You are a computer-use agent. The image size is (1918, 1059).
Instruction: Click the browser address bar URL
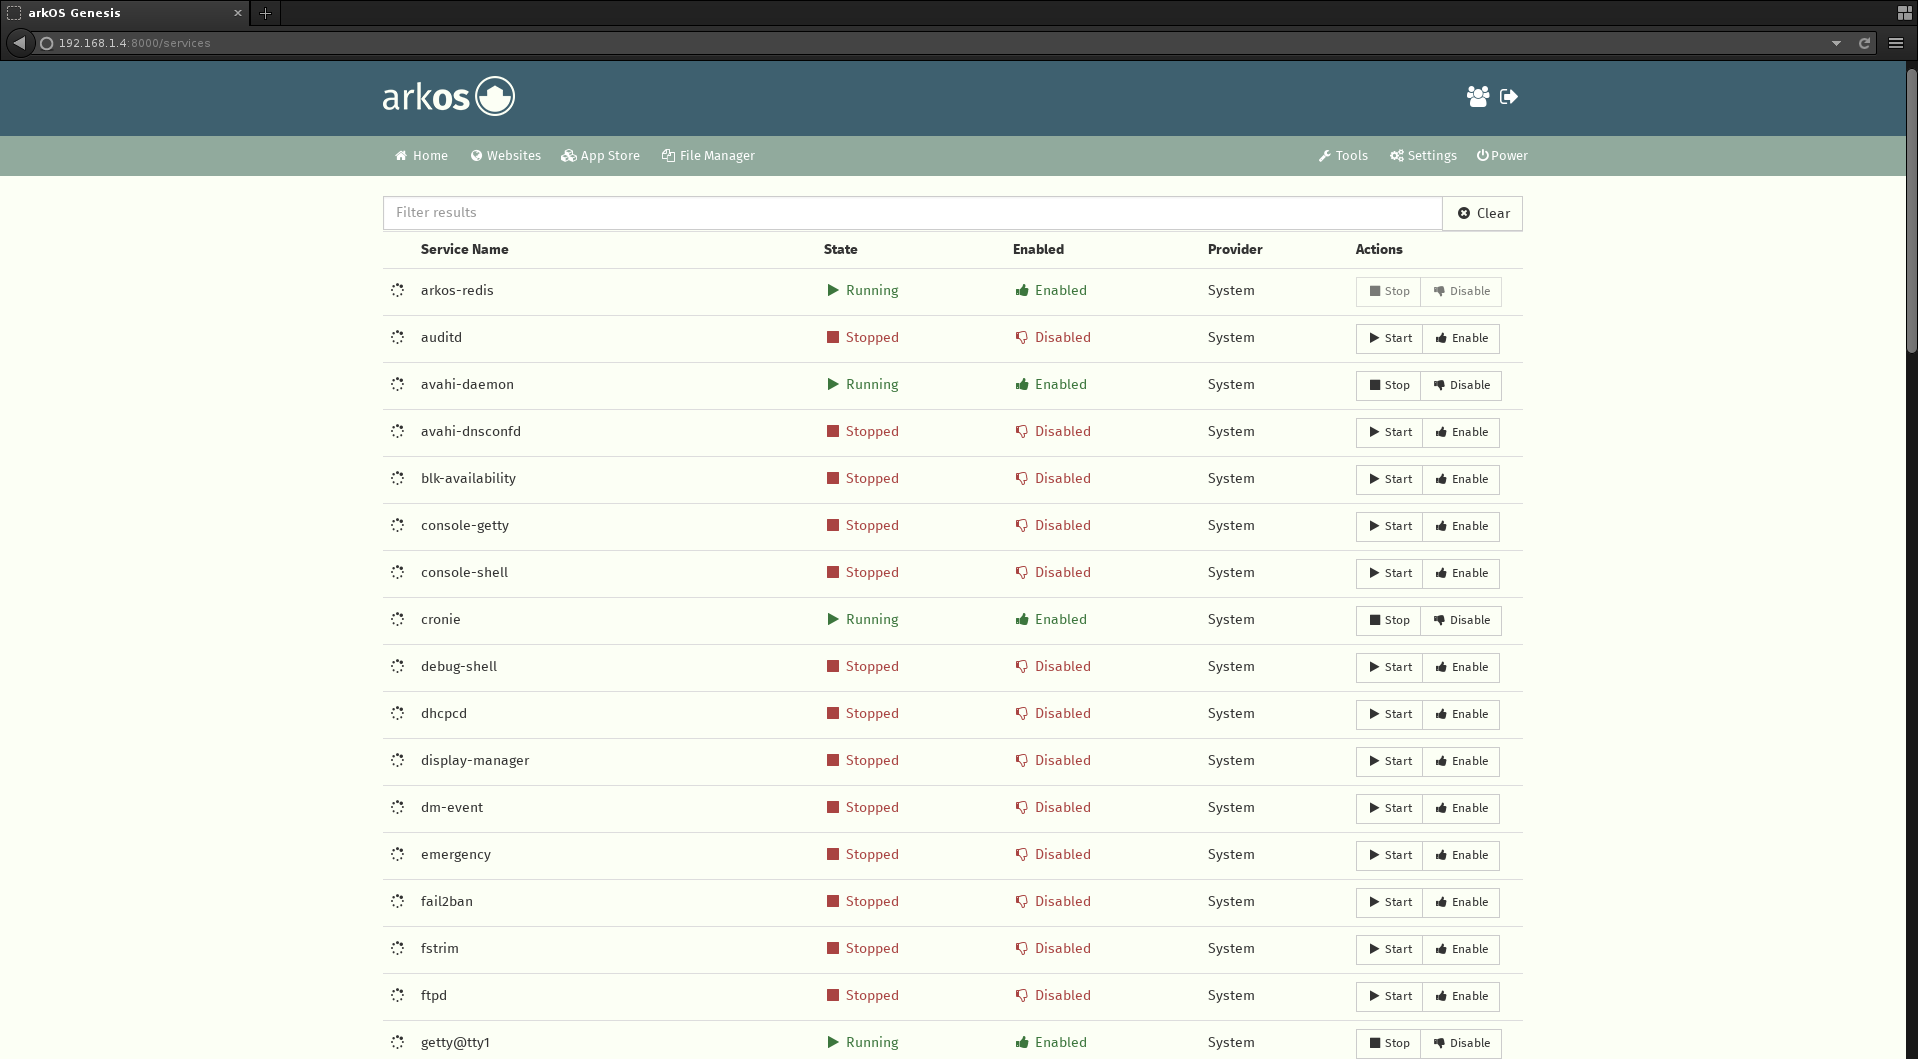point(134,43)
